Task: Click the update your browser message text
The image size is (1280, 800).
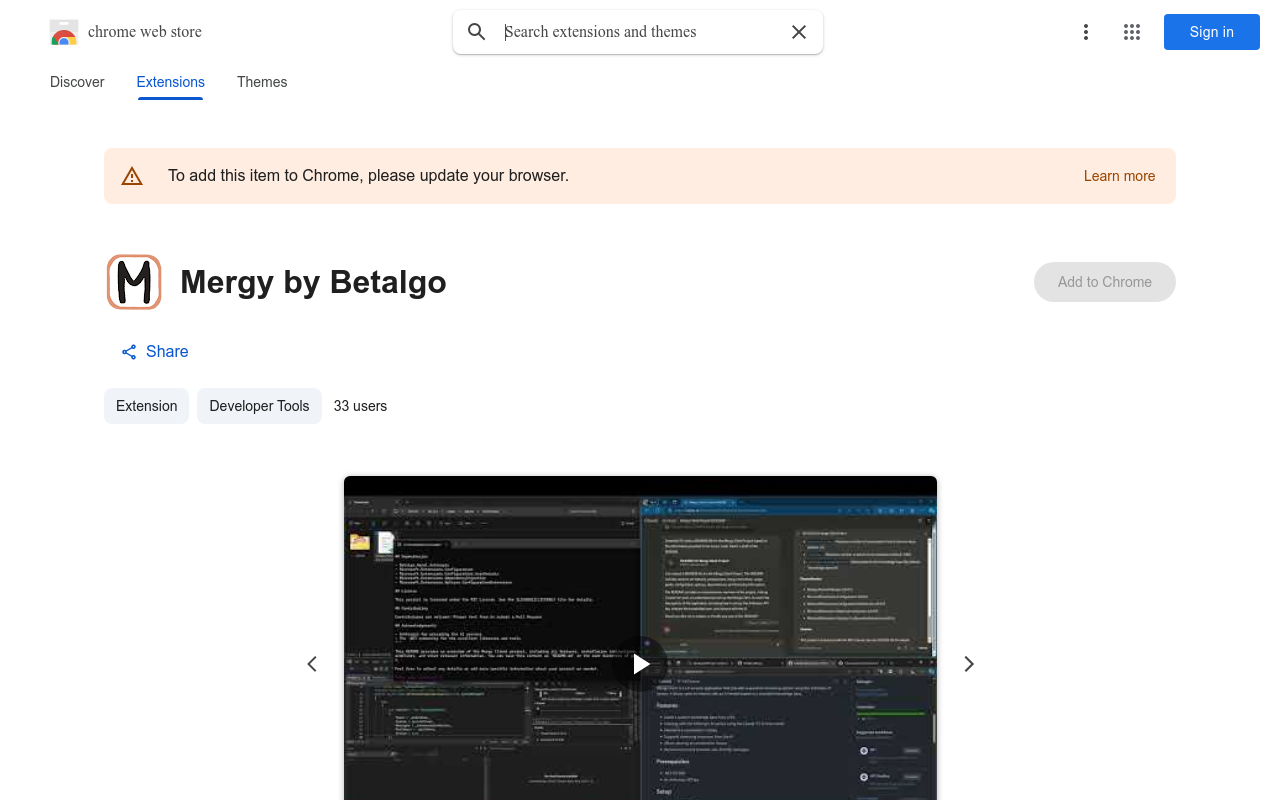Action: (x=368, y=176)
